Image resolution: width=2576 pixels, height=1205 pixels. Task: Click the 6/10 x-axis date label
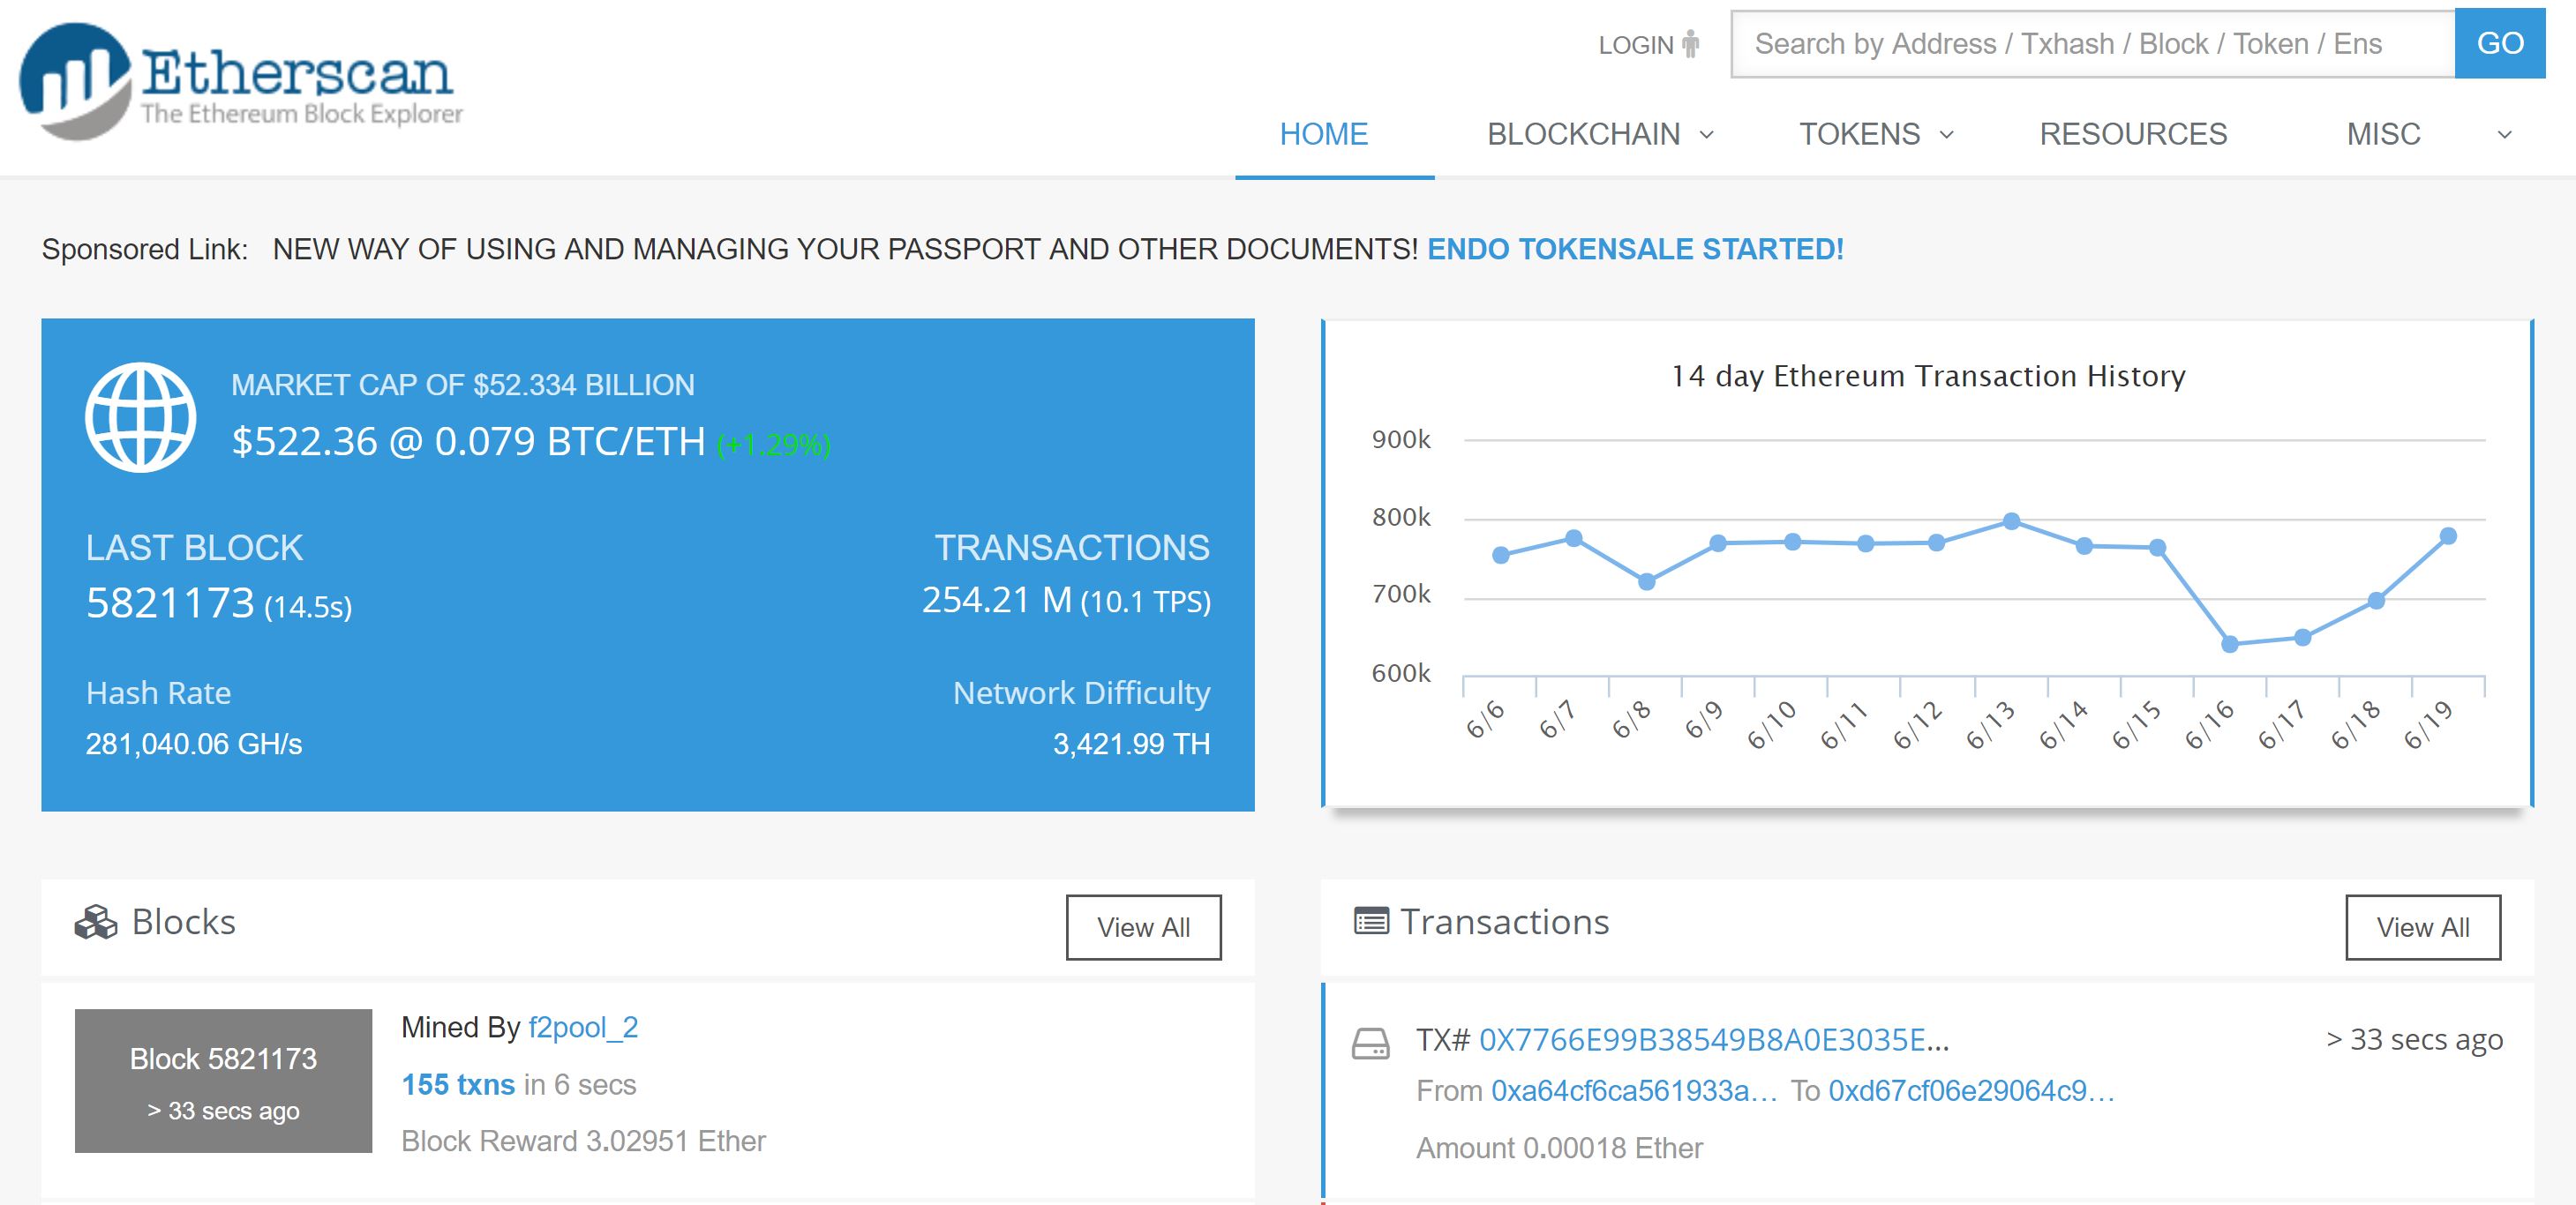click(x=1772, y=725)
